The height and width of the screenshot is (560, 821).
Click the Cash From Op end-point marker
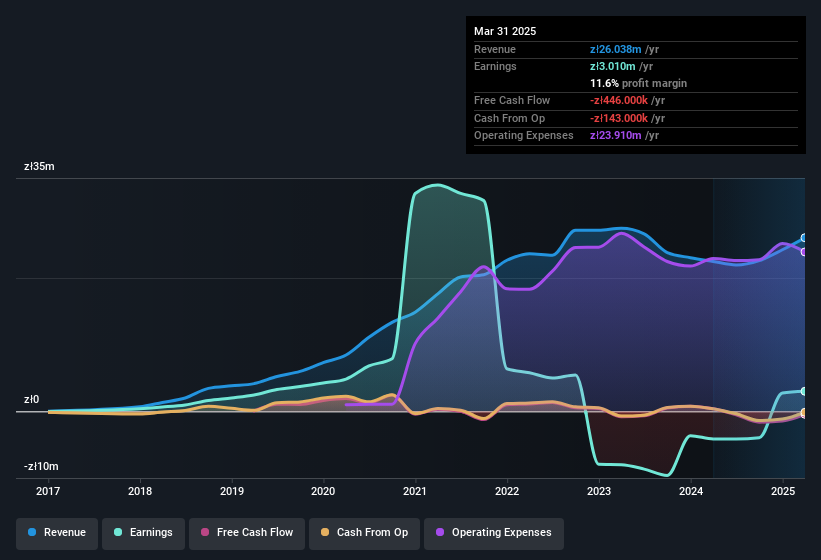[804, 412]
